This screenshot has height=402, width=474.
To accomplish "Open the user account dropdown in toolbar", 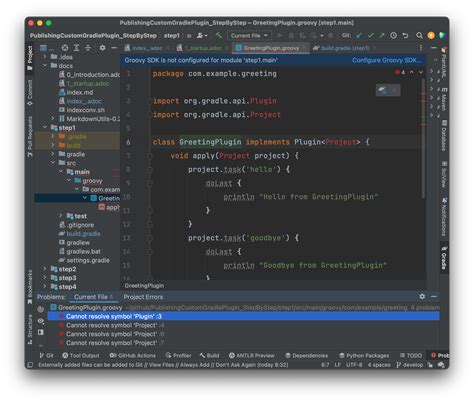I will [x=202, y=35].
